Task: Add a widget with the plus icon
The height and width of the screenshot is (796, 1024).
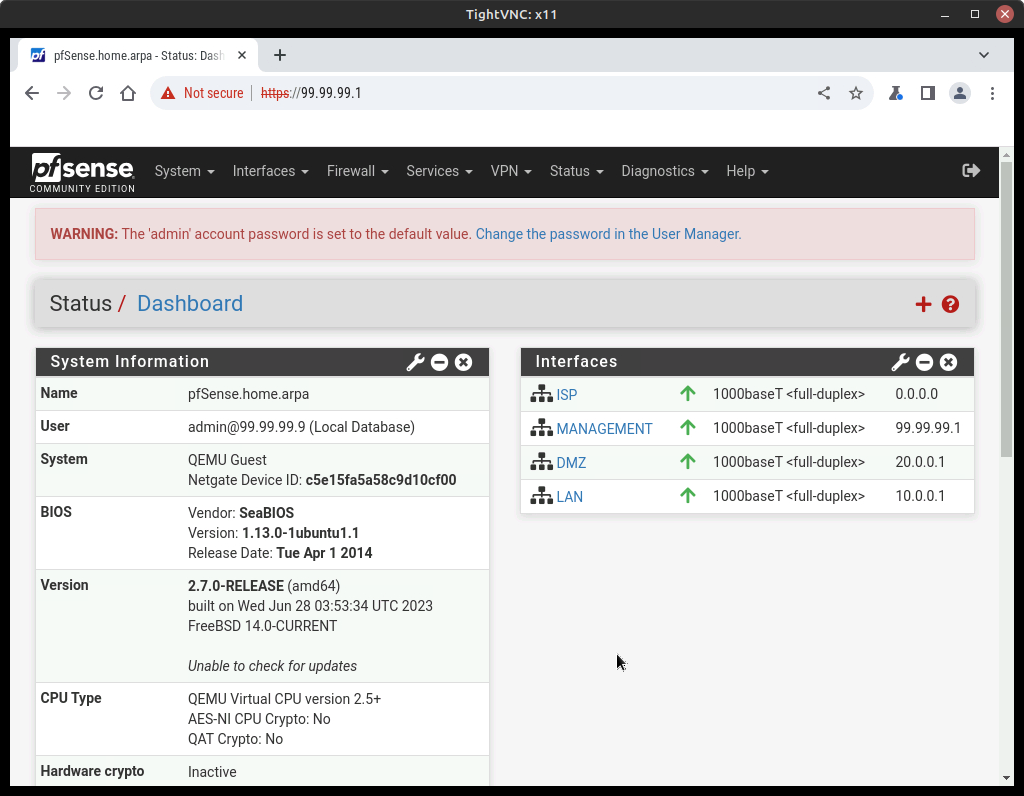Action: [x=923, y=304]
